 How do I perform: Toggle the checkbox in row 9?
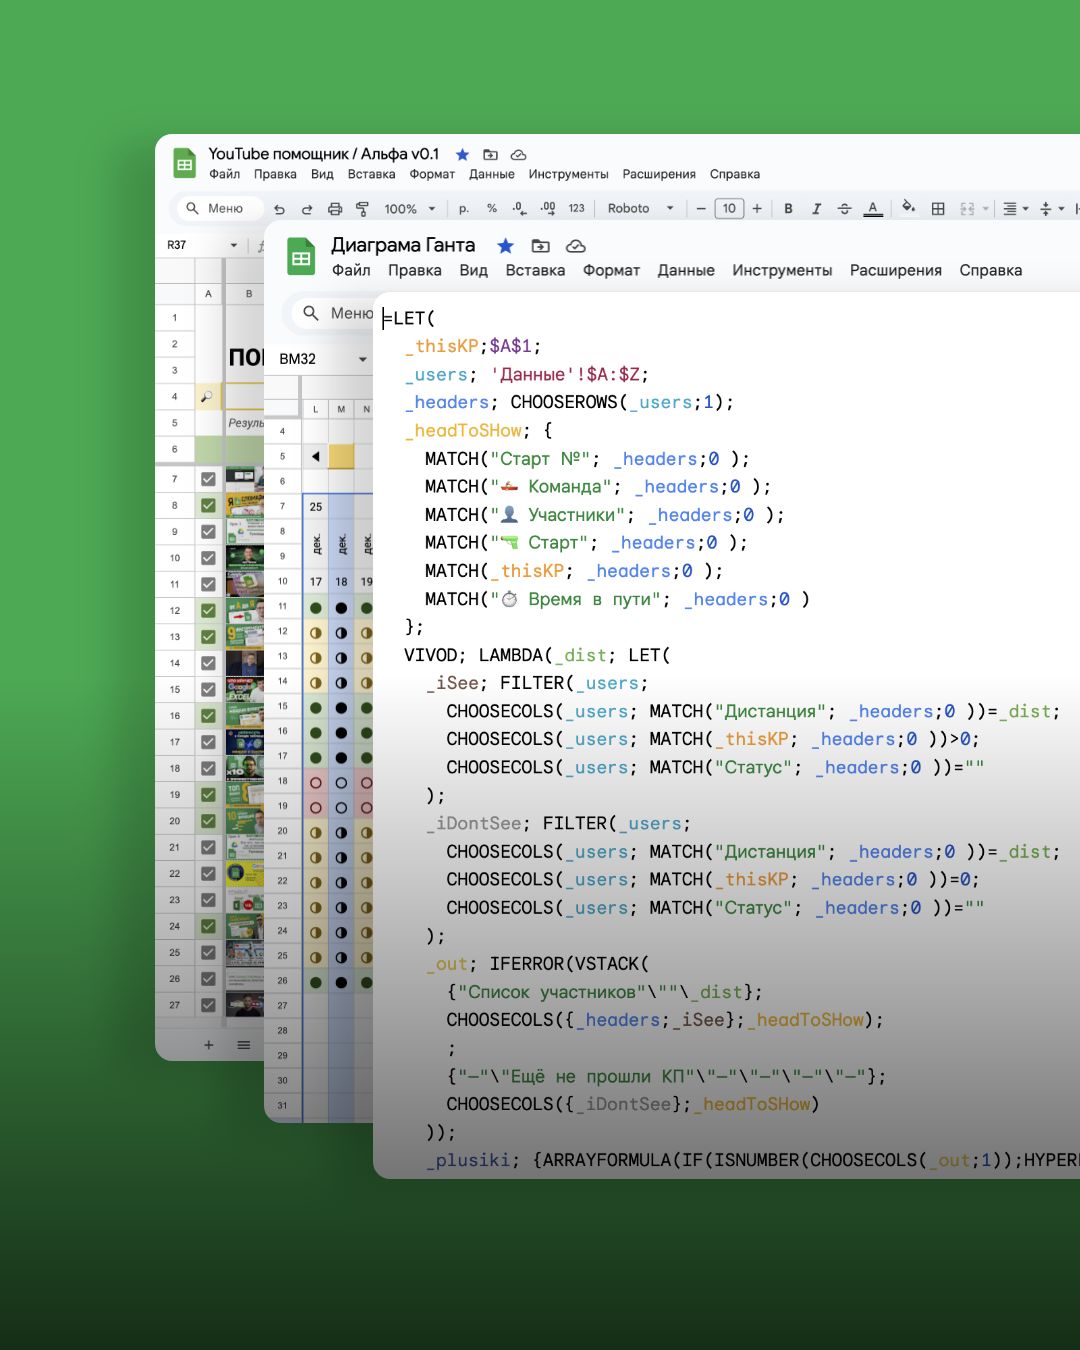(x=208, y=532)
